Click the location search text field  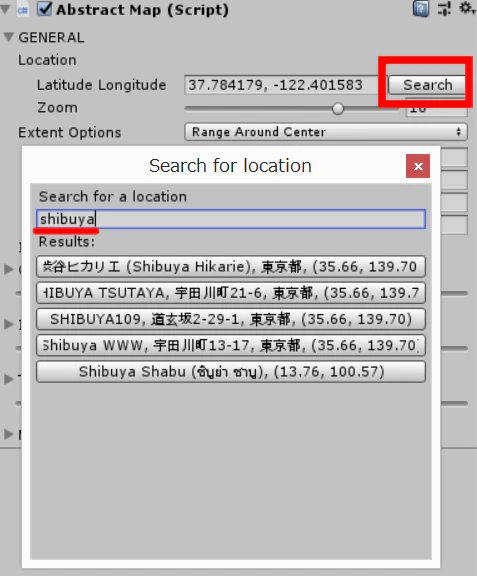(x=231, y=219)
